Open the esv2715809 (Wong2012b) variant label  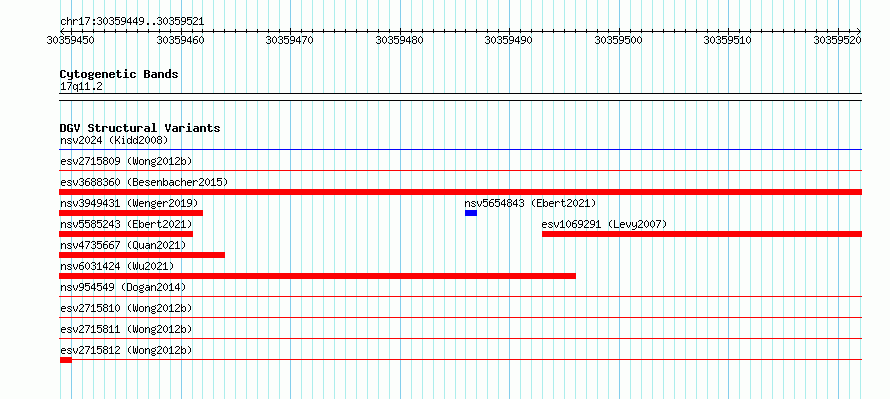click(x=126, y=161)
